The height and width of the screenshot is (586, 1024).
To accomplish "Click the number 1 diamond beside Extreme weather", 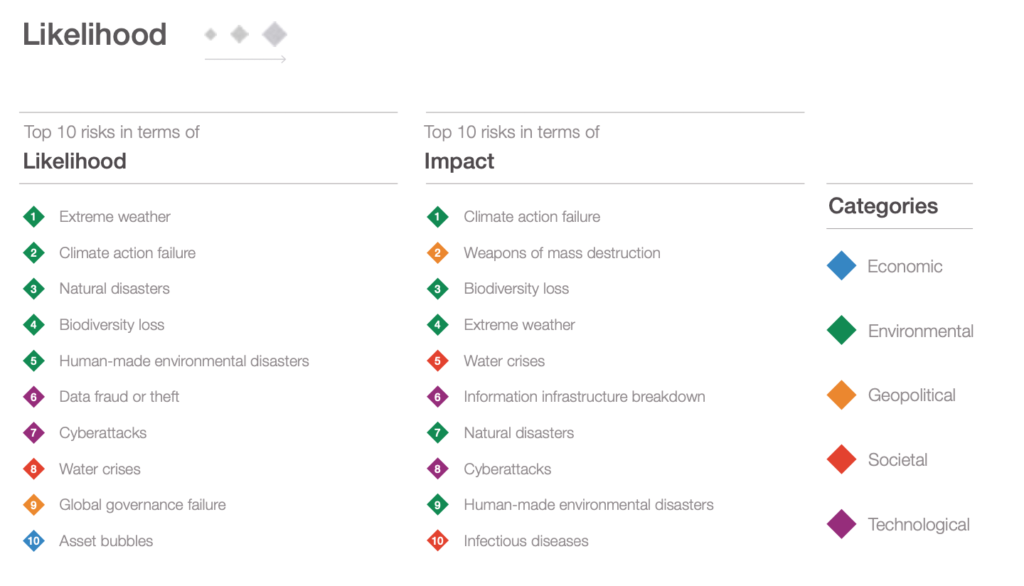I will click(33, 217).
